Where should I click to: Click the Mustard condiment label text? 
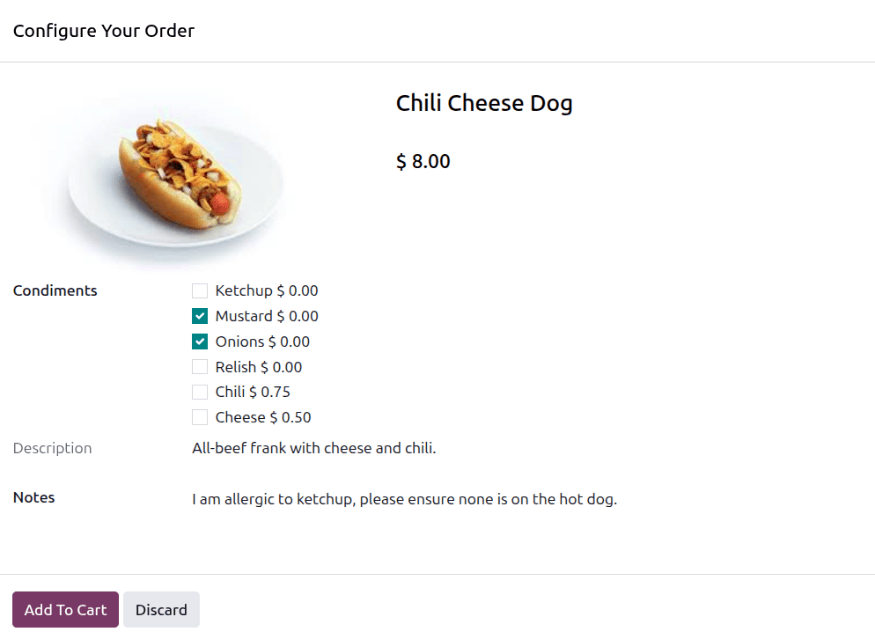266,315
